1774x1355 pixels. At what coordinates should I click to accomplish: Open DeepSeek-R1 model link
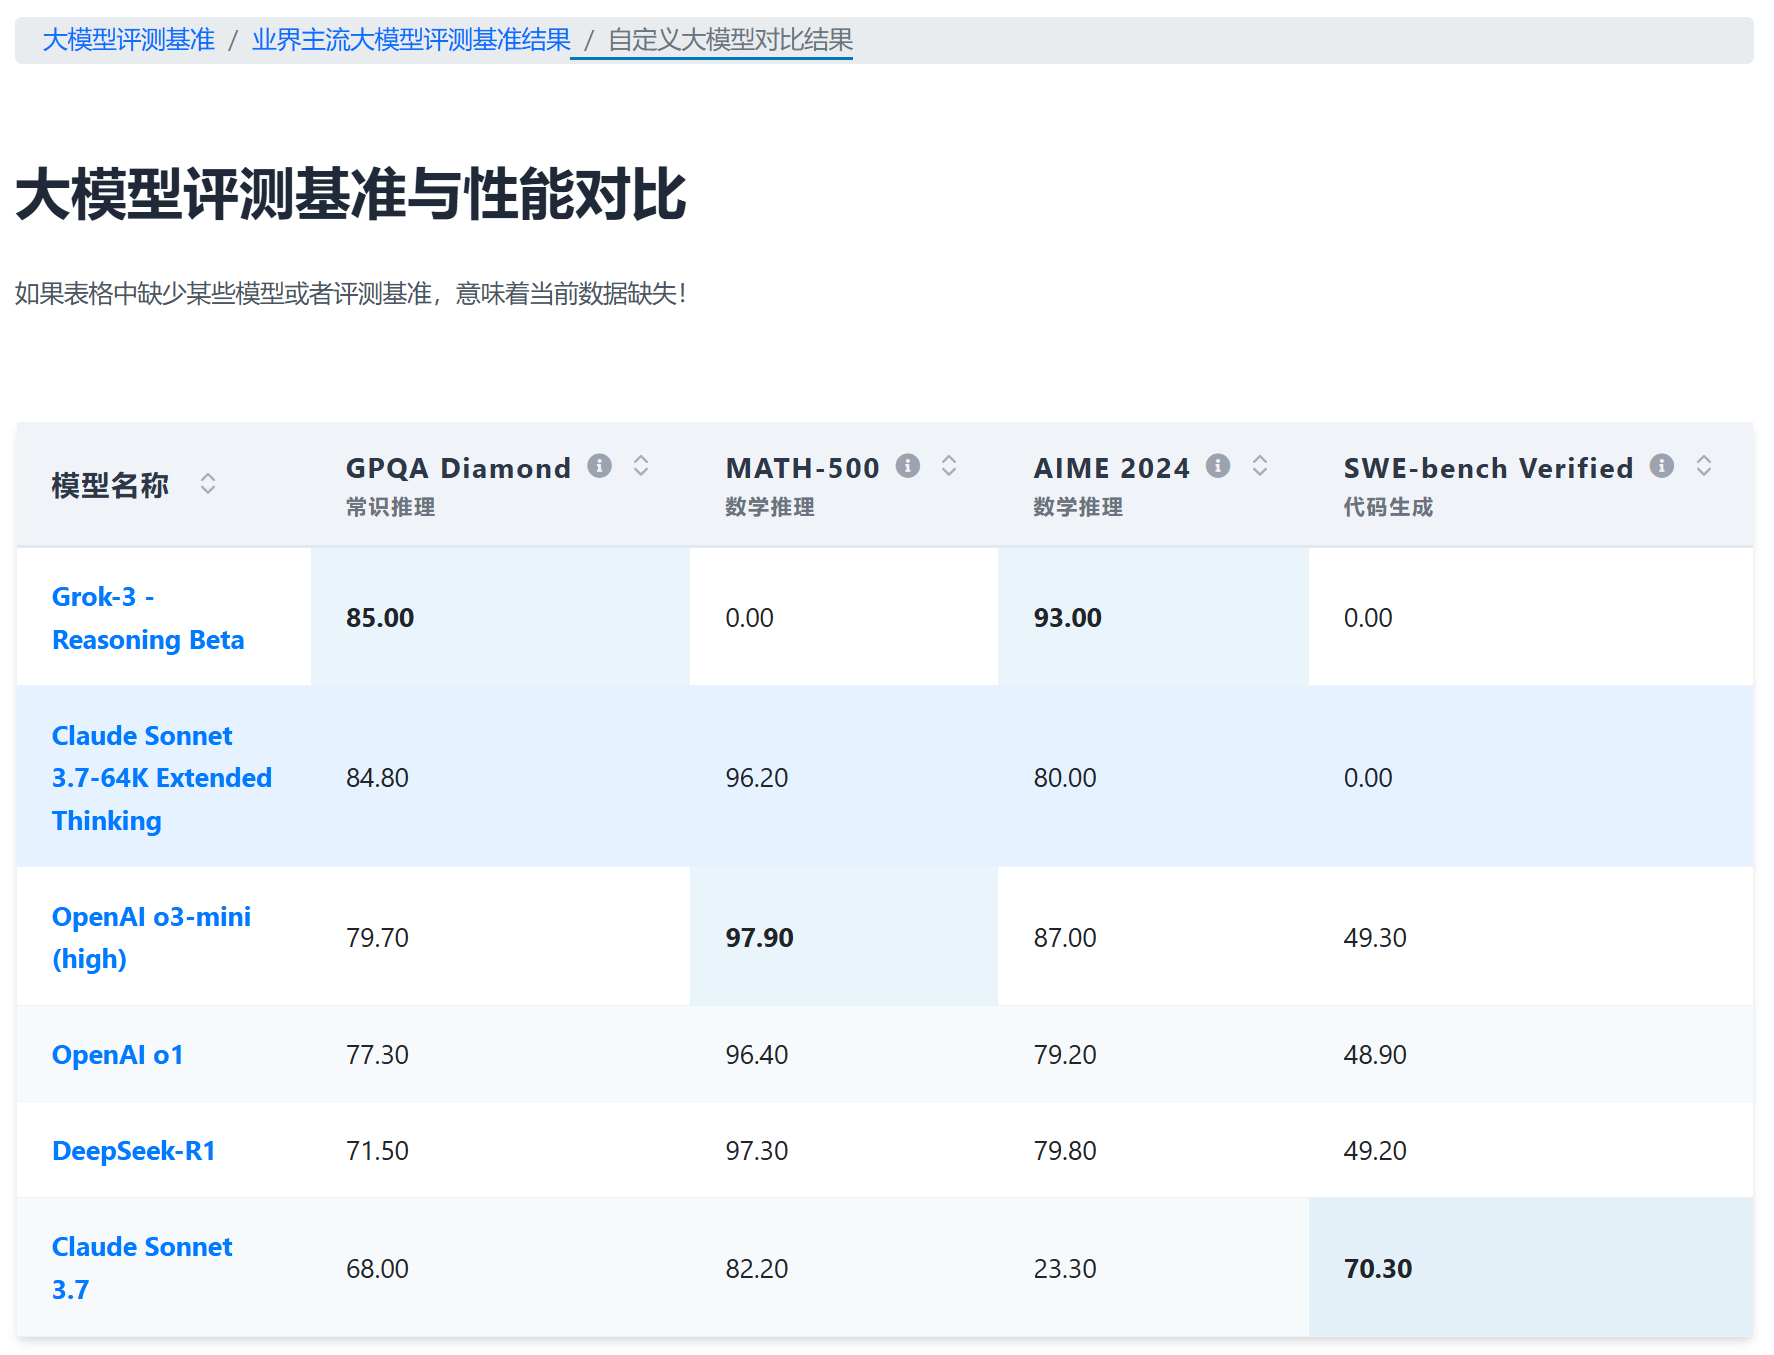134,1151
